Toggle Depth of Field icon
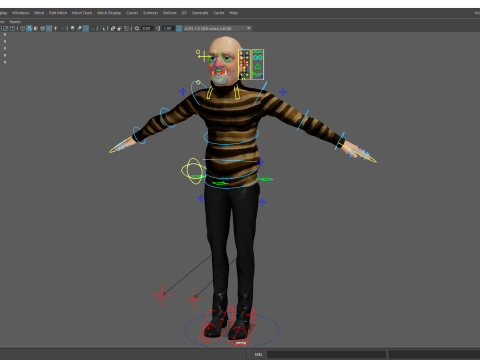 (x=92, y=29)
